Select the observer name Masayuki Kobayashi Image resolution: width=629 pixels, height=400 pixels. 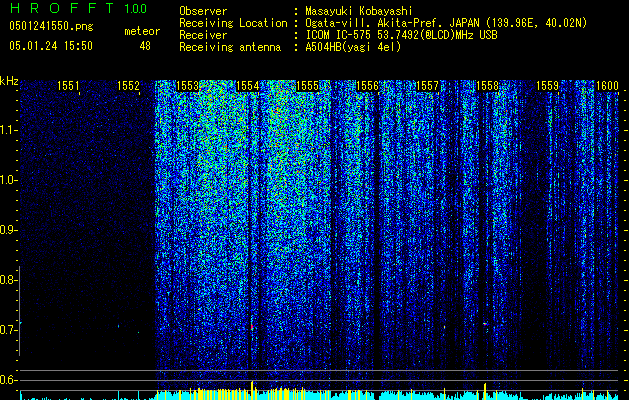click(359, 12)
